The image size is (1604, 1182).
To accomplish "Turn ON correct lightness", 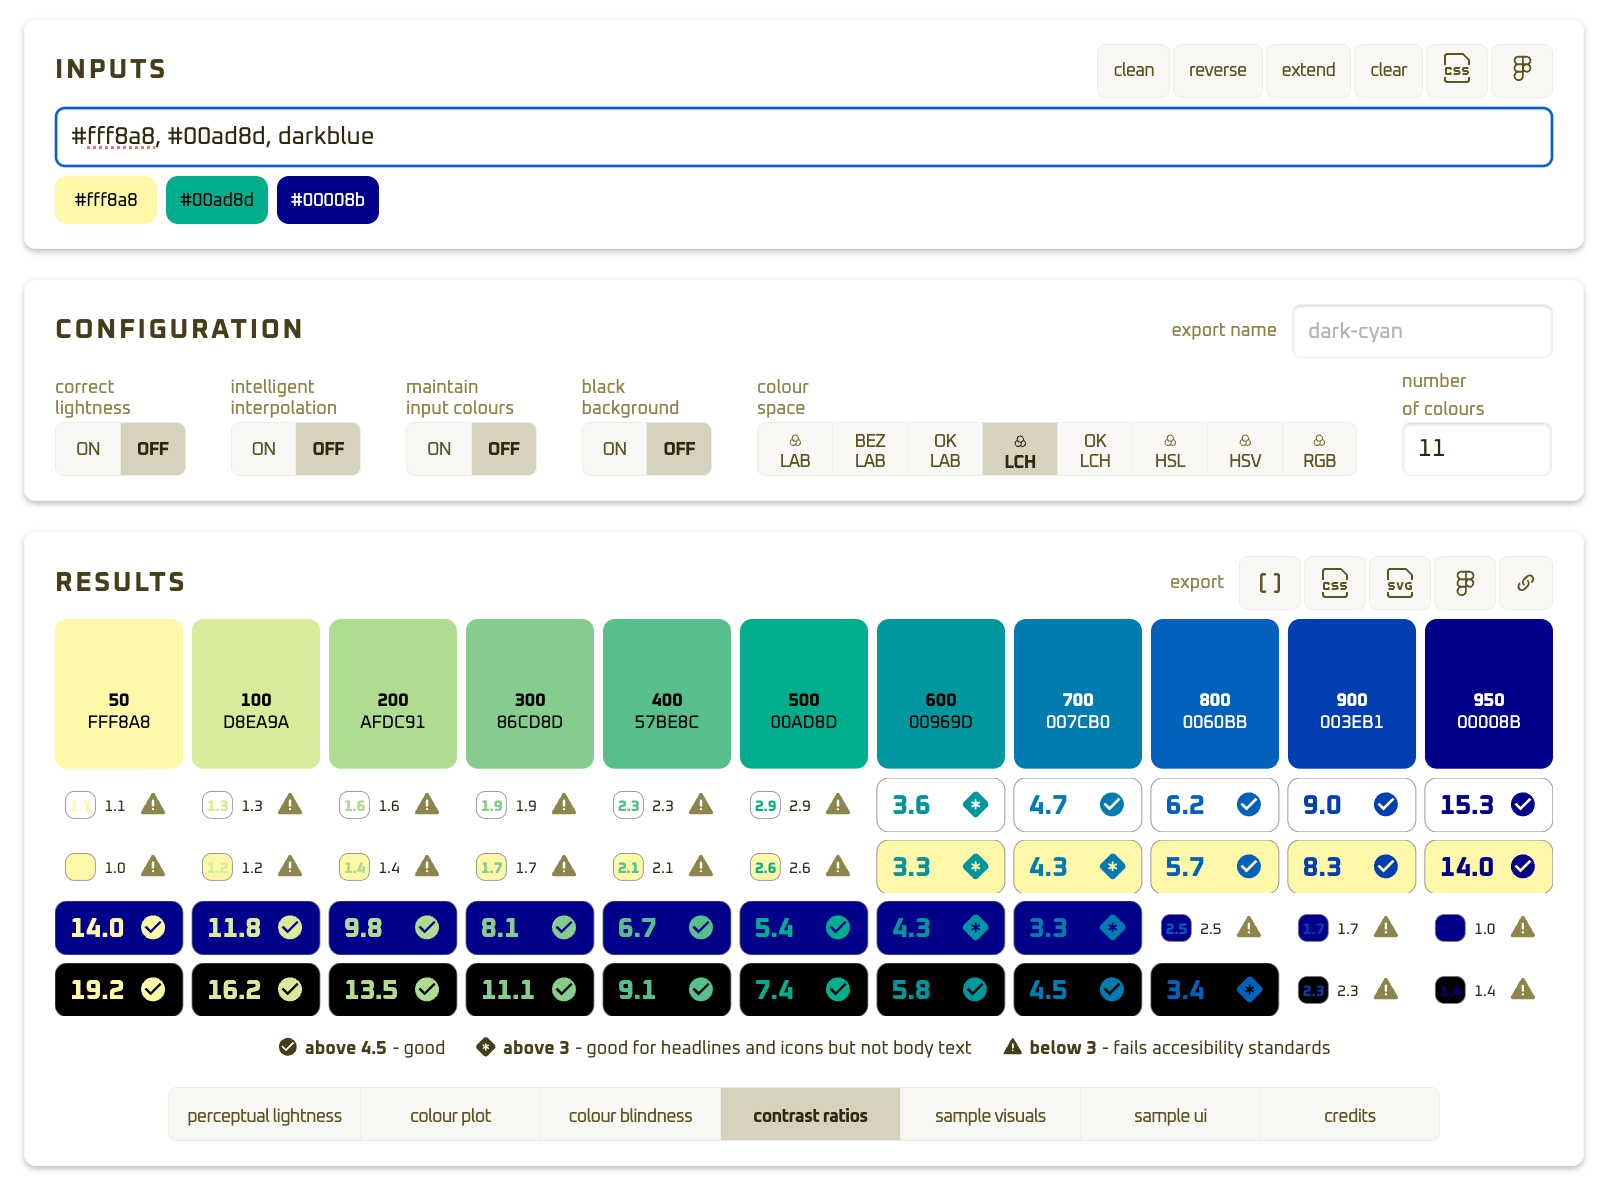I will coord(88,449).
